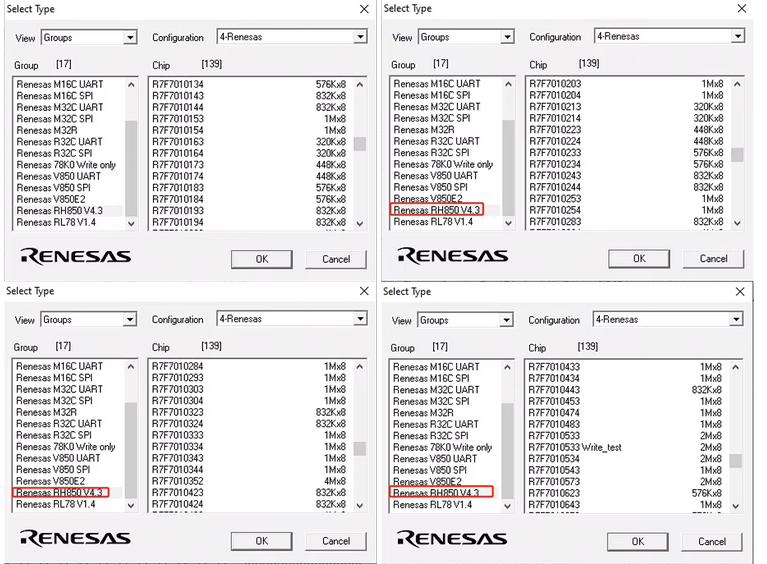Close the dialog listing chip R7F7010433
This screenshot has height=564, width=767.
(740, 292)
